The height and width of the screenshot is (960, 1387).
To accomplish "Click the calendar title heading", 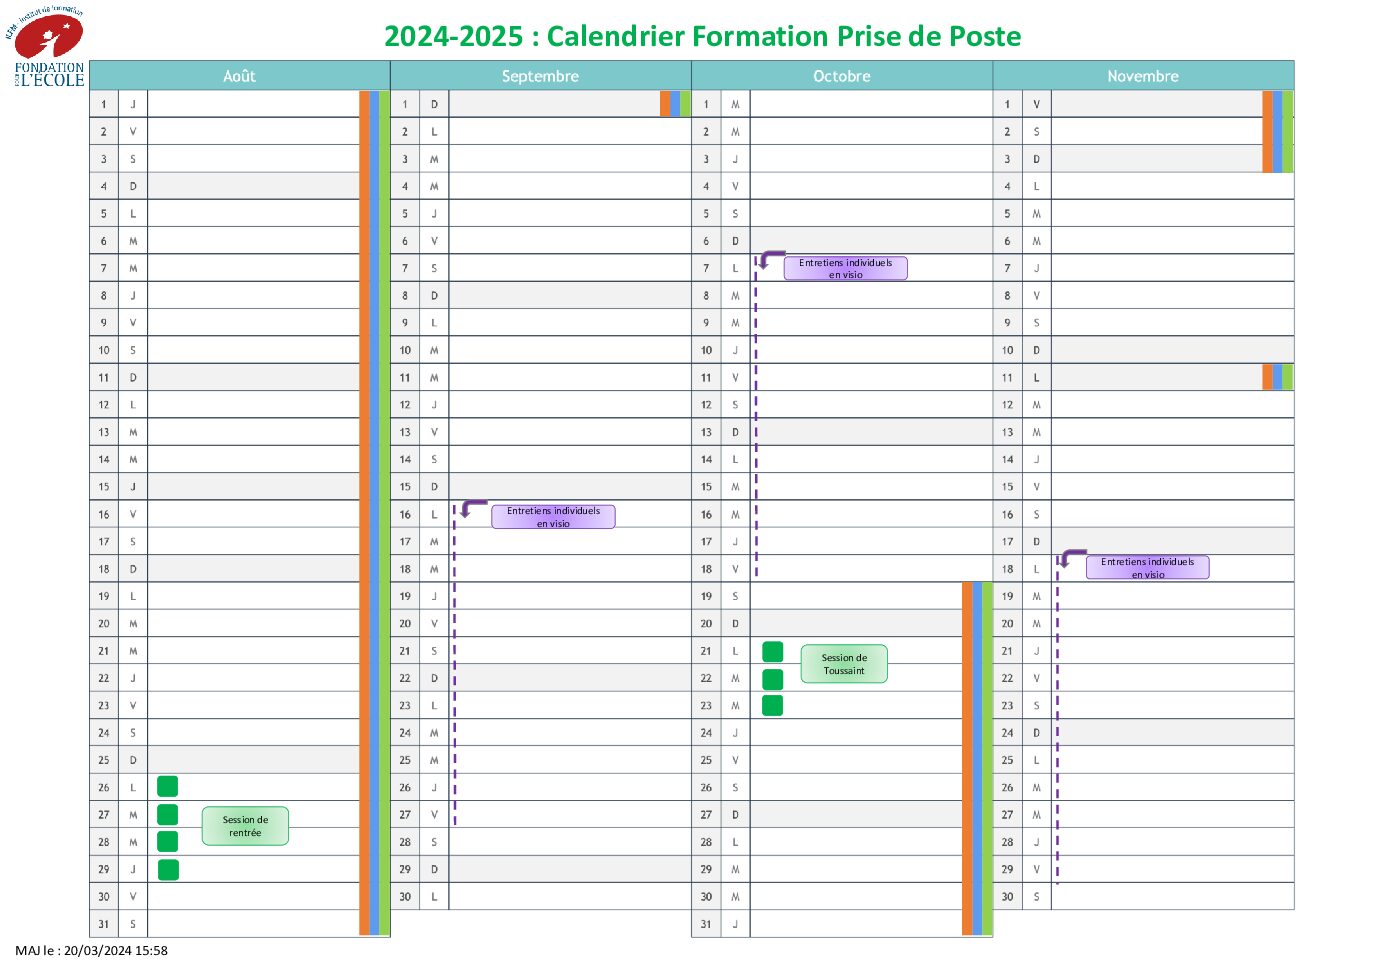I will (703, 36).
